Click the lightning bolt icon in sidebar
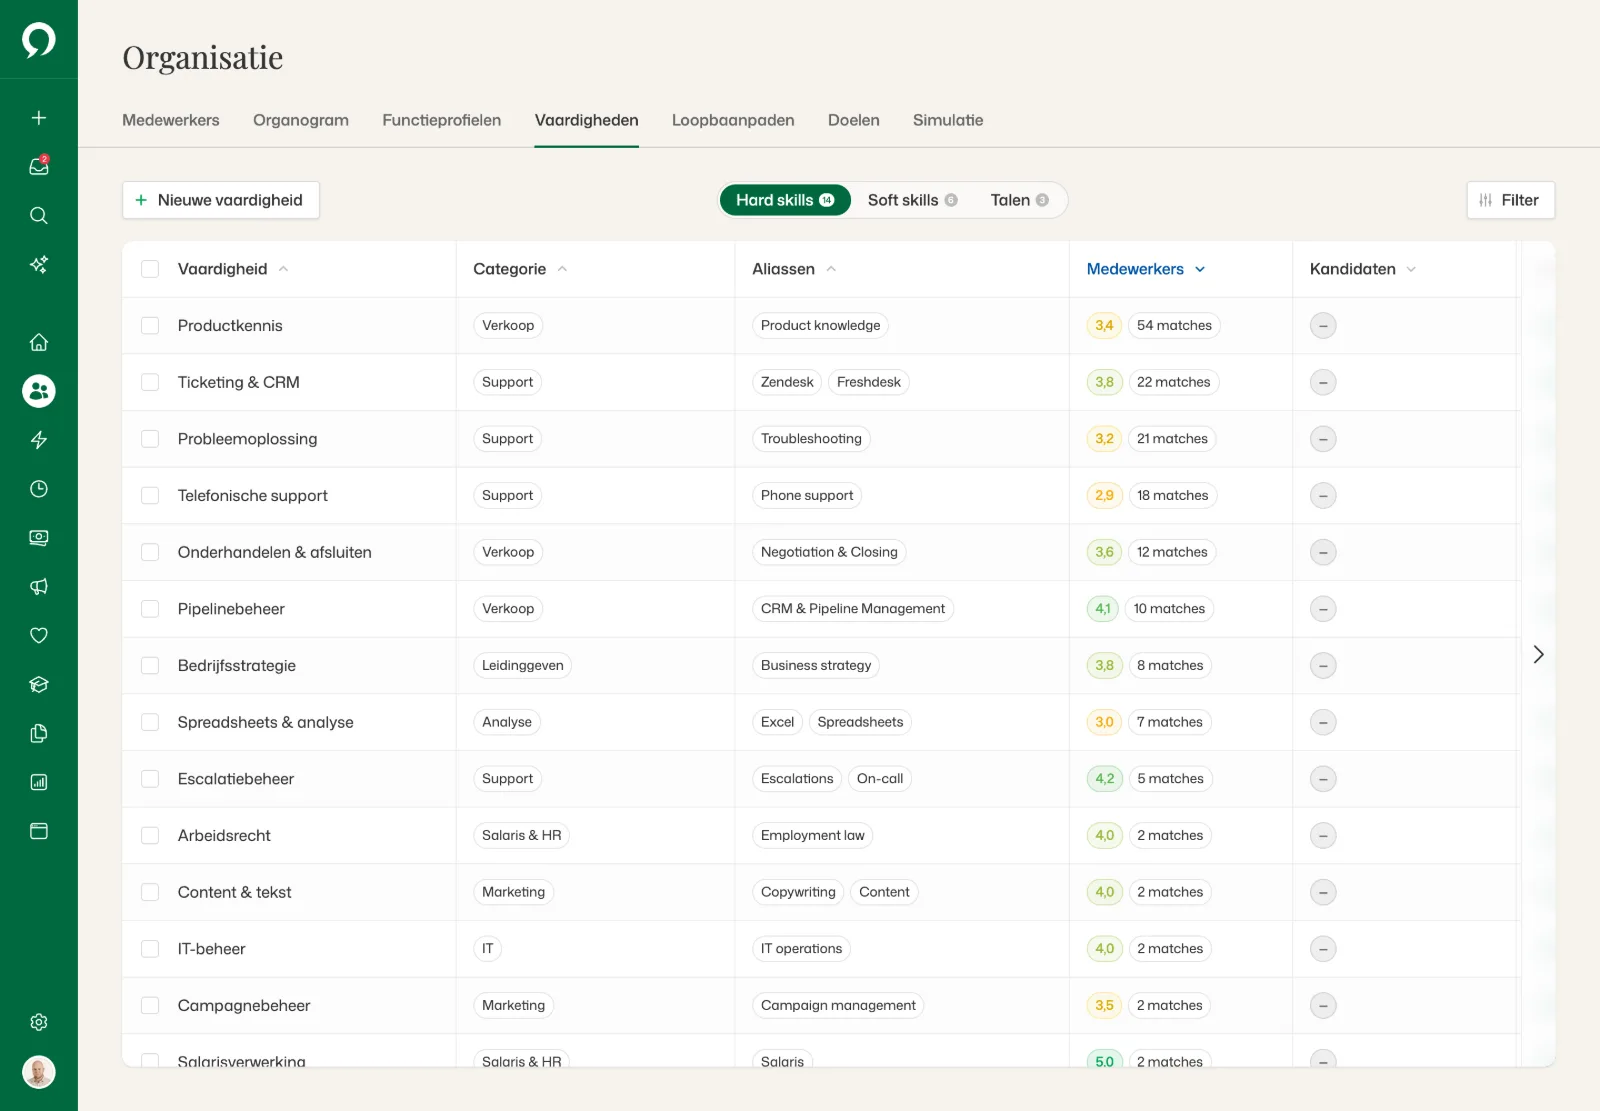Screen dimensions: 1600x1111 pyautogui.click(x=39, y=440)
